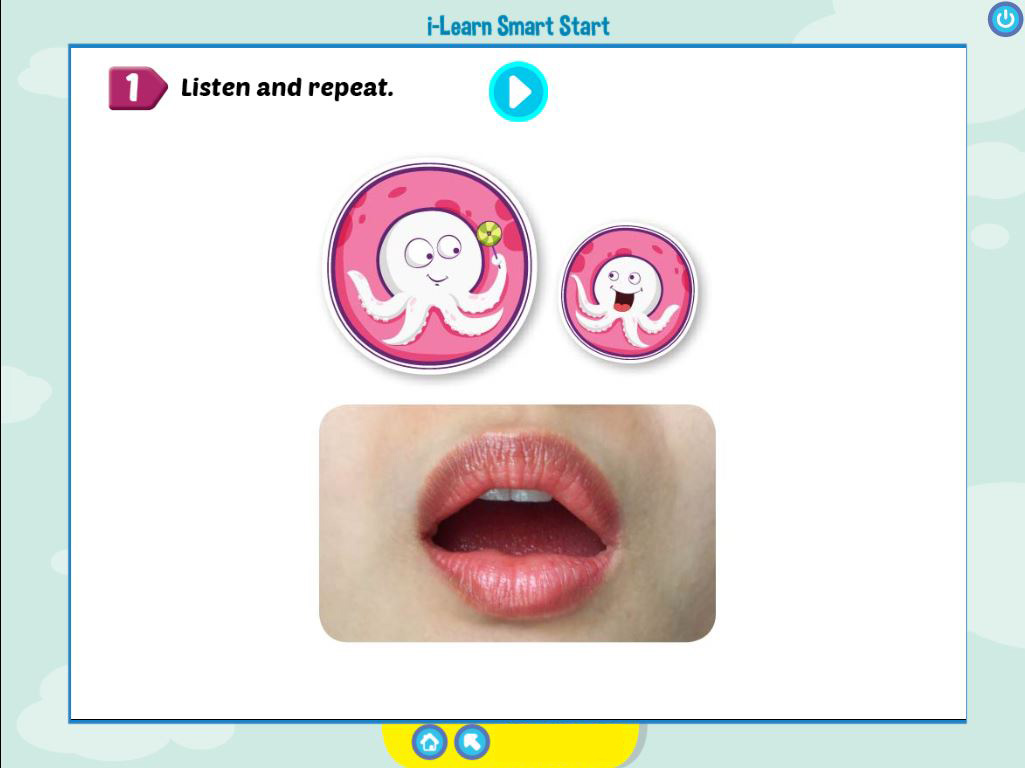Screen dimensions: 1025x768
Task: Select the small octopus letter o
Action: click(628, 292)
